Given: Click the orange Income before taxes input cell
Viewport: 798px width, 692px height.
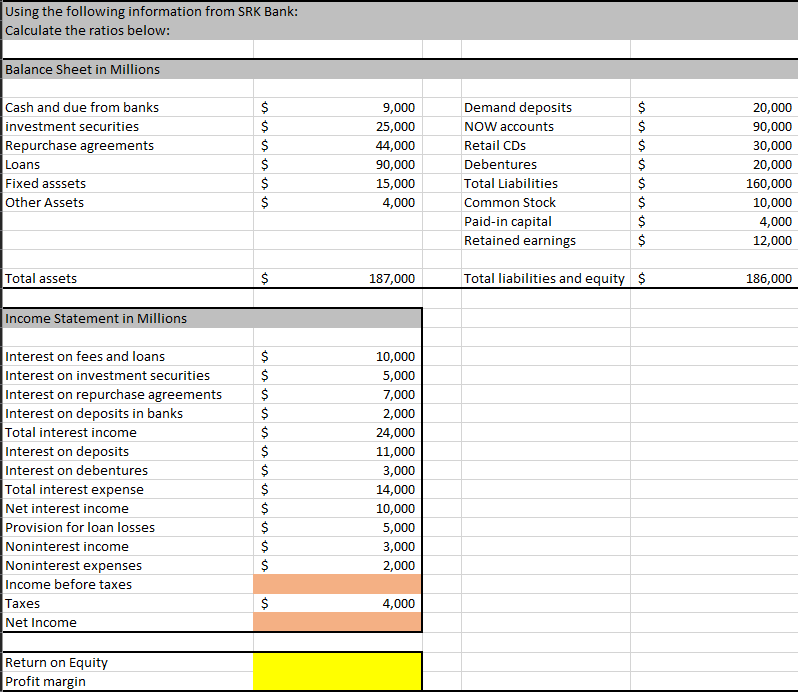Looking at the screenshot, I should [338, 584].
